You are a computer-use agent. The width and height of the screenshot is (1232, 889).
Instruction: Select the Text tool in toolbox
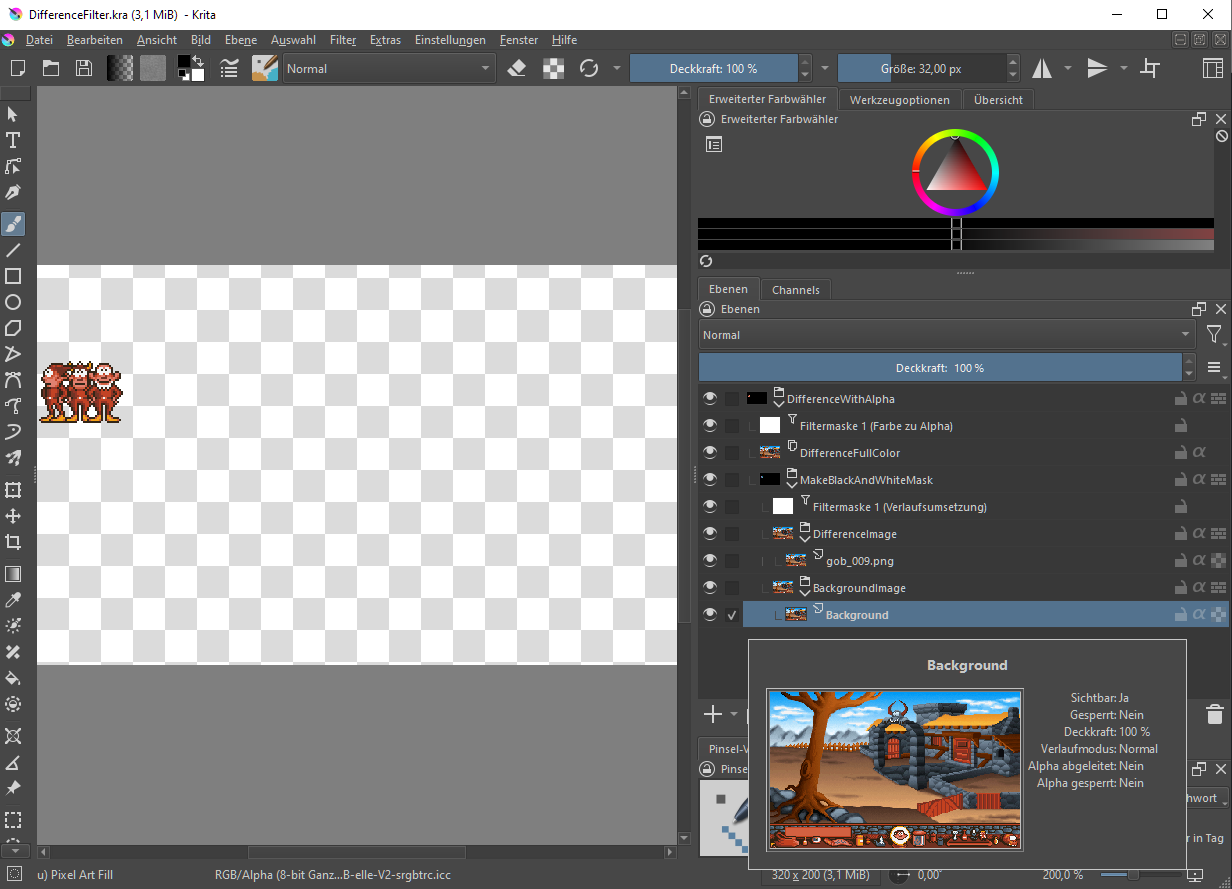point(13,140)
